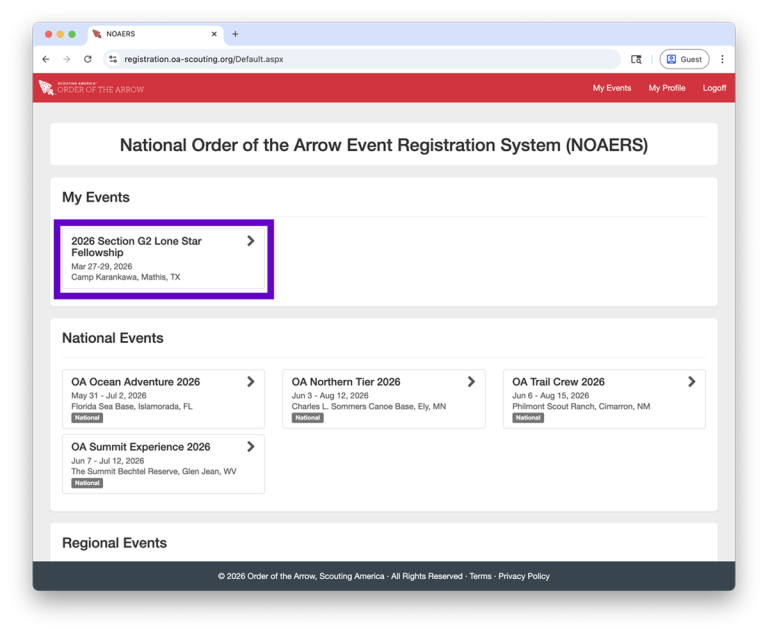This screenshot has height=634, width=768.
Task: Close the NOAERS browser tab
Action: point(214,34)
